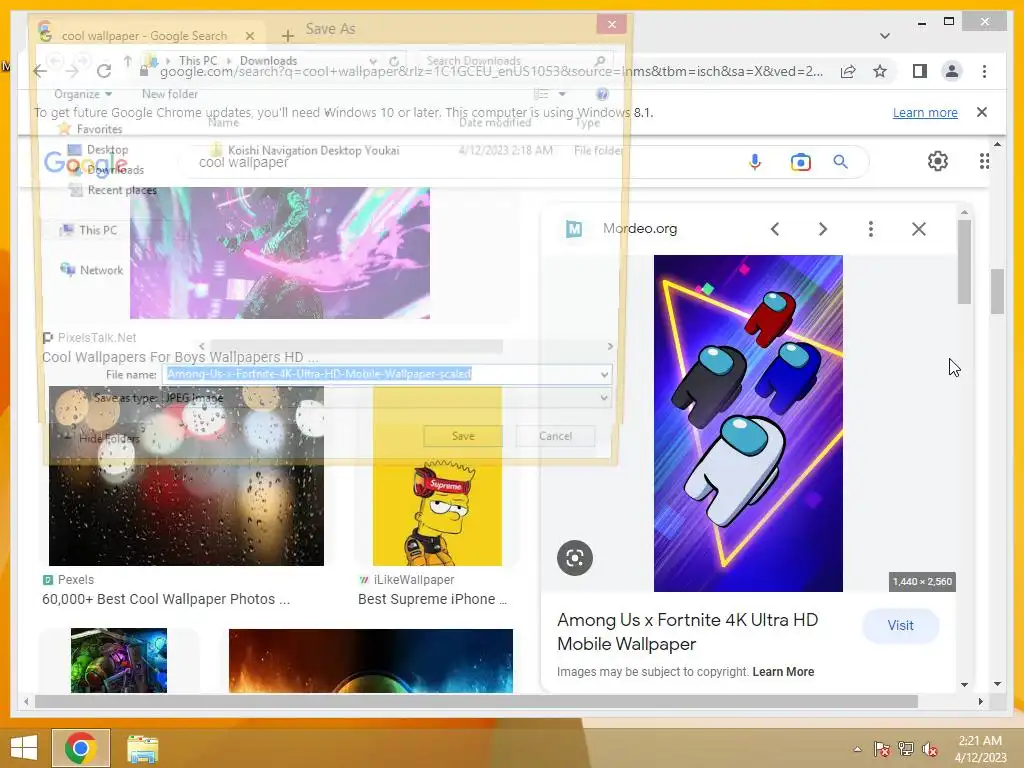1024x768 pixels.
Task: Select Network in Save As navigation pane
Action: 92,270
